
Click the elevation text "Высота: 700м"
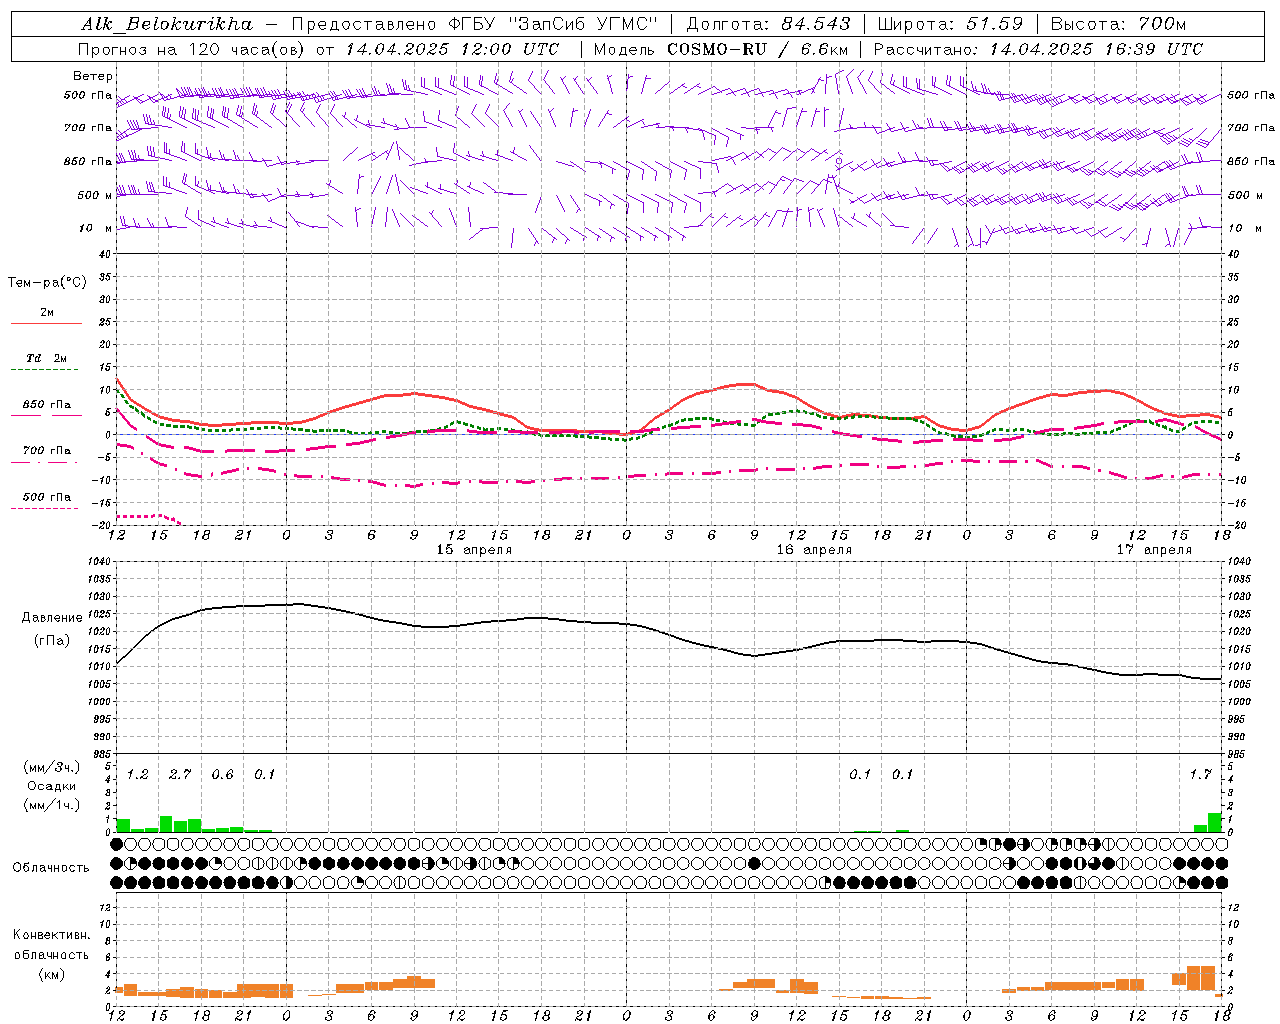1118,24
